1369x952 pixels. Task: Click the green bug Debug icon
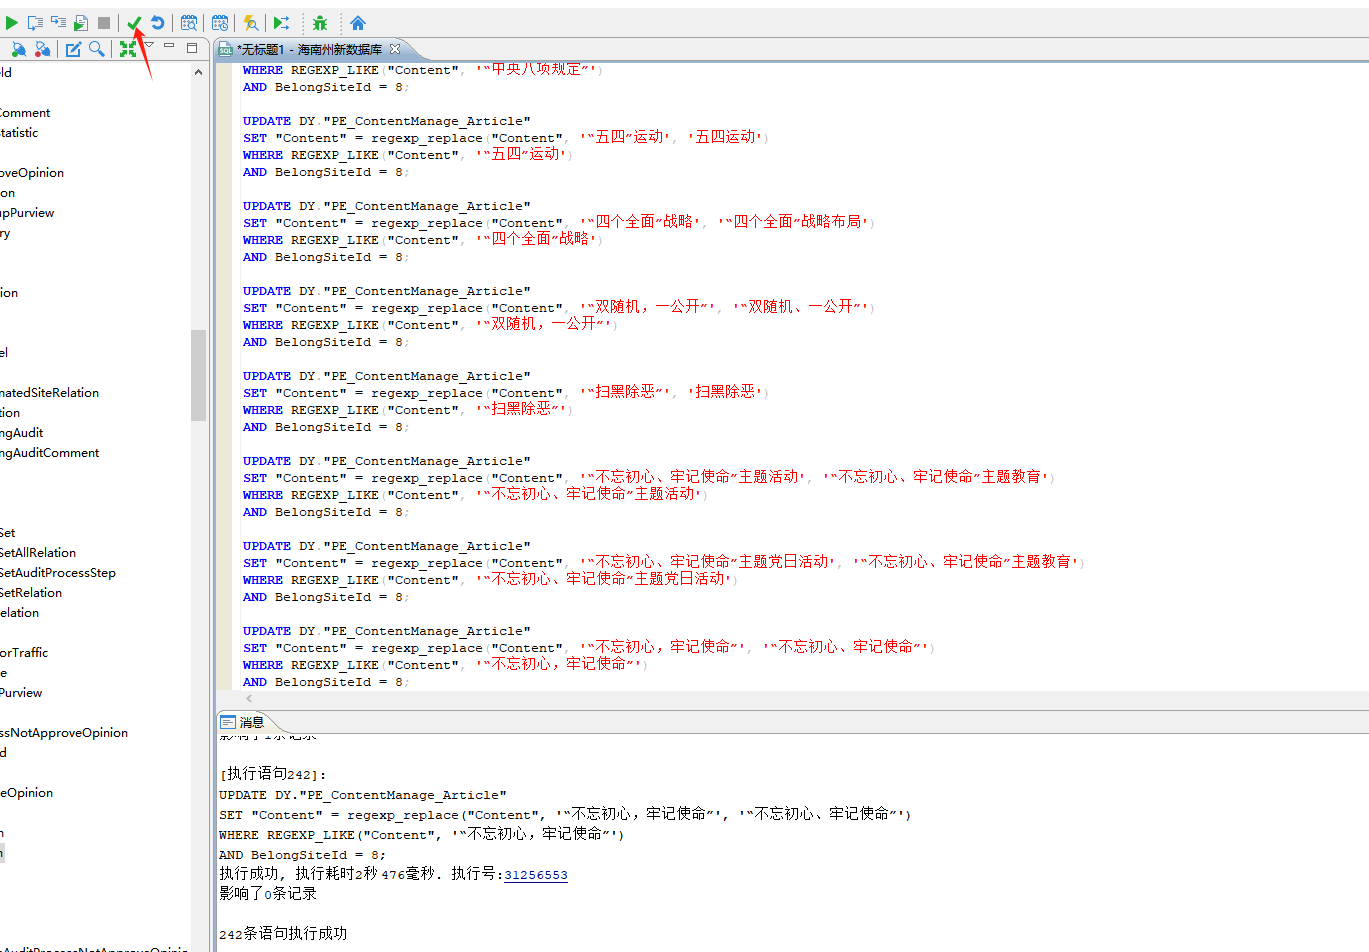[320, 22]
